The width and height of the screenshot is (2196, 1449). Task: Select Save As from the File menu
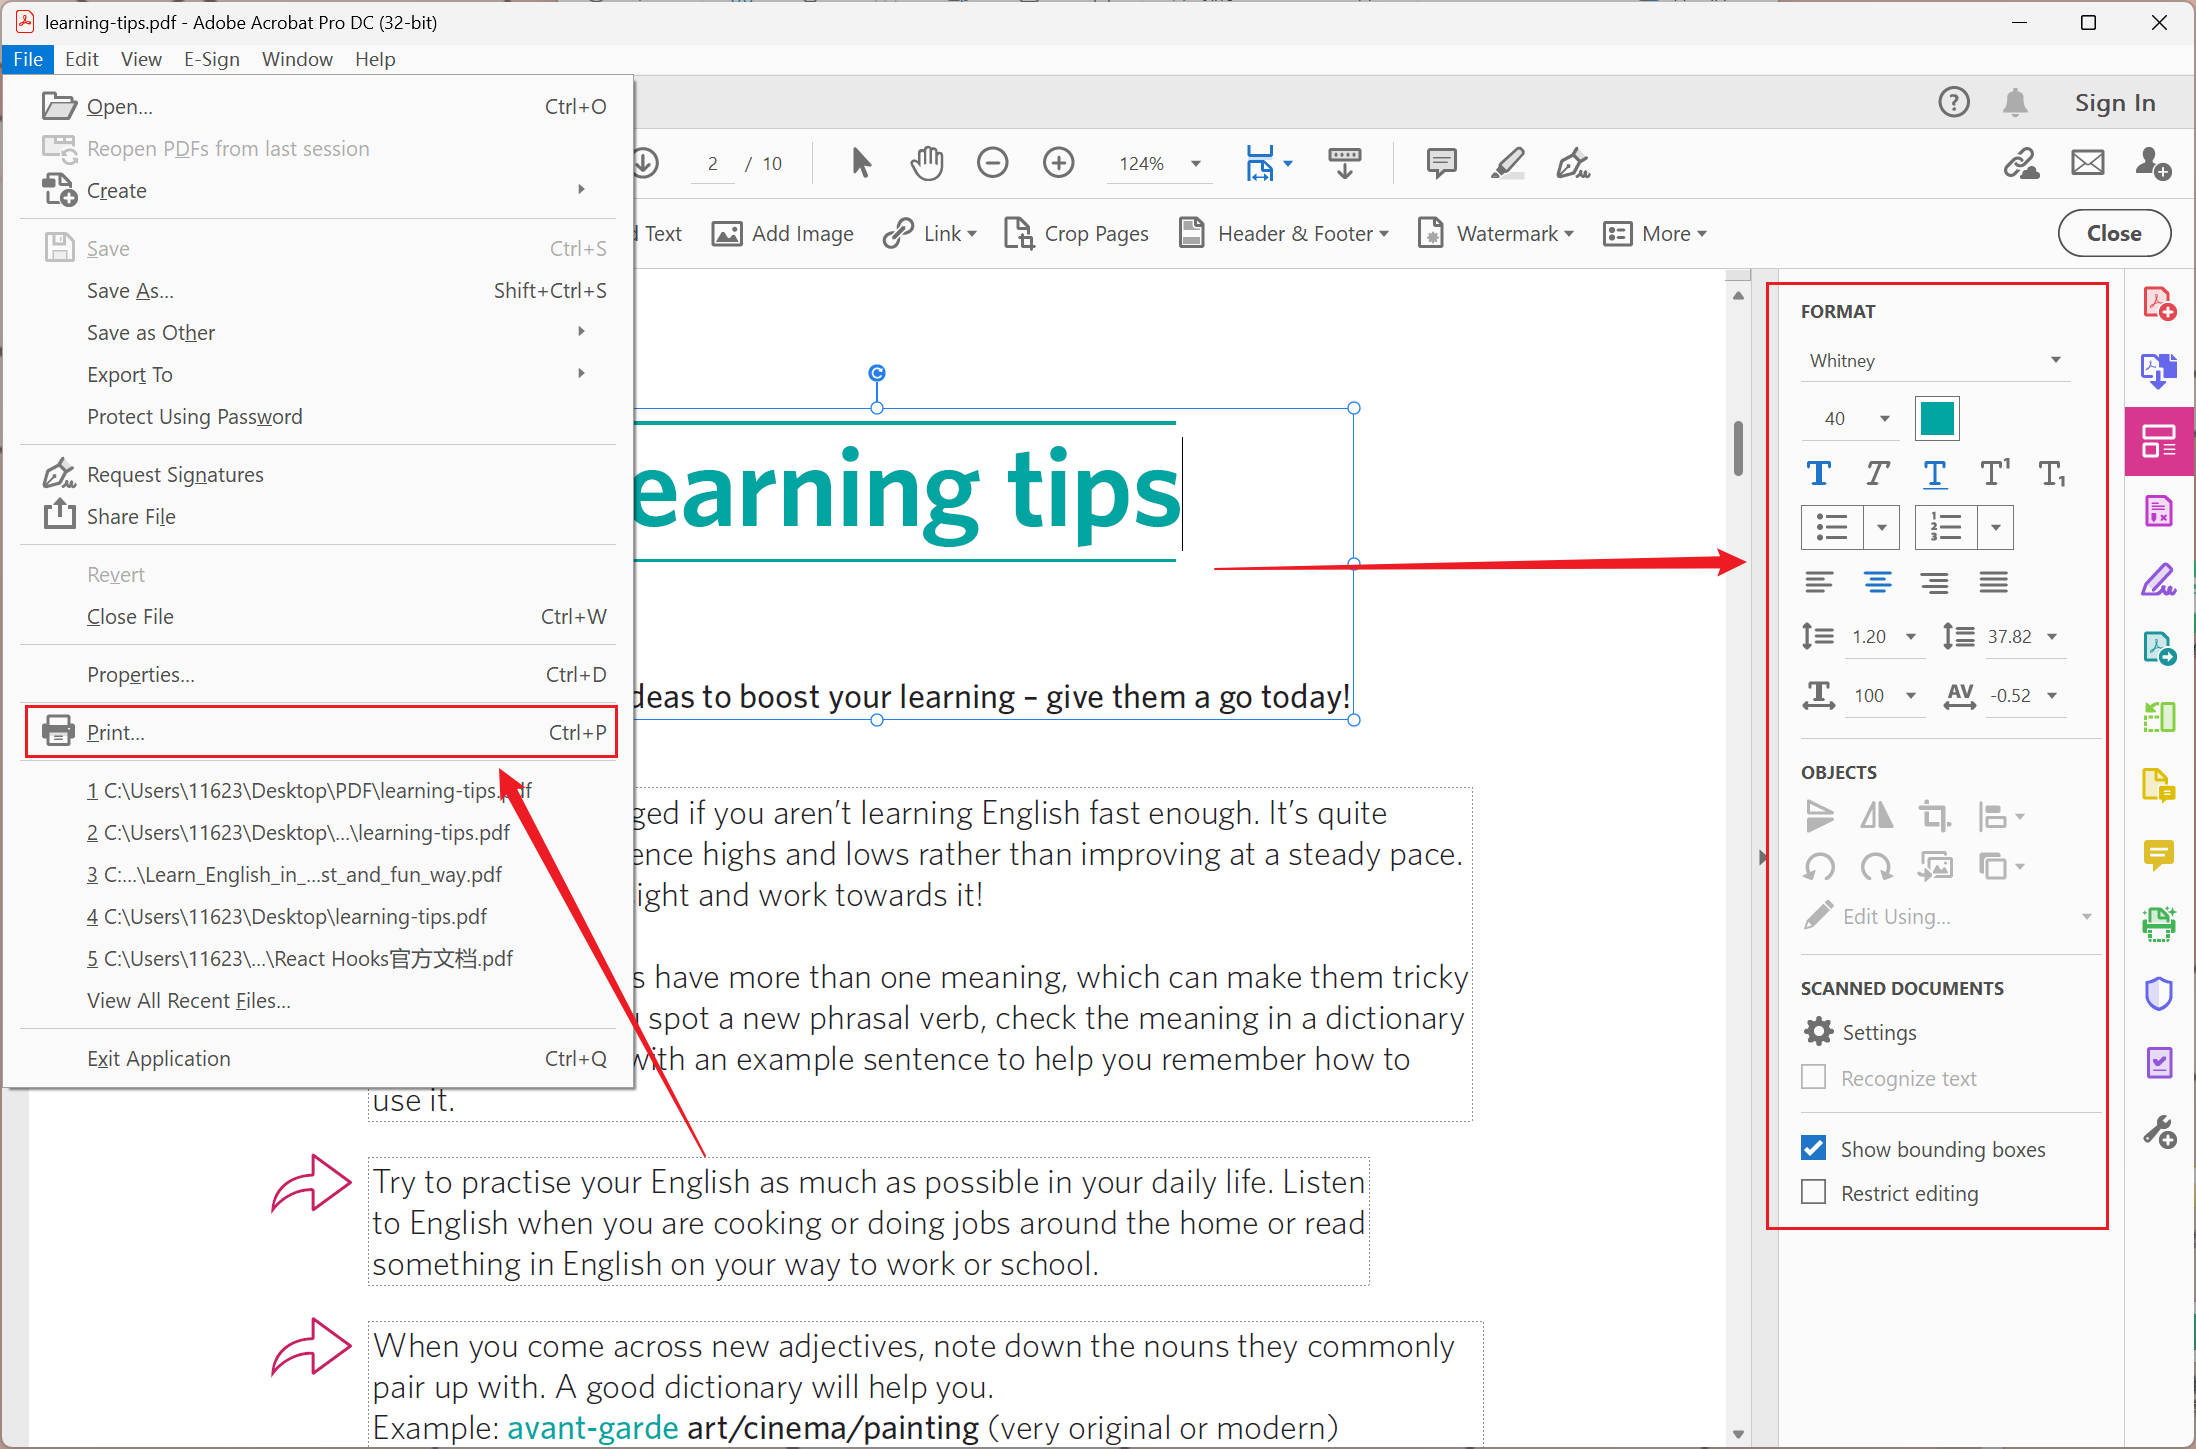130,290
